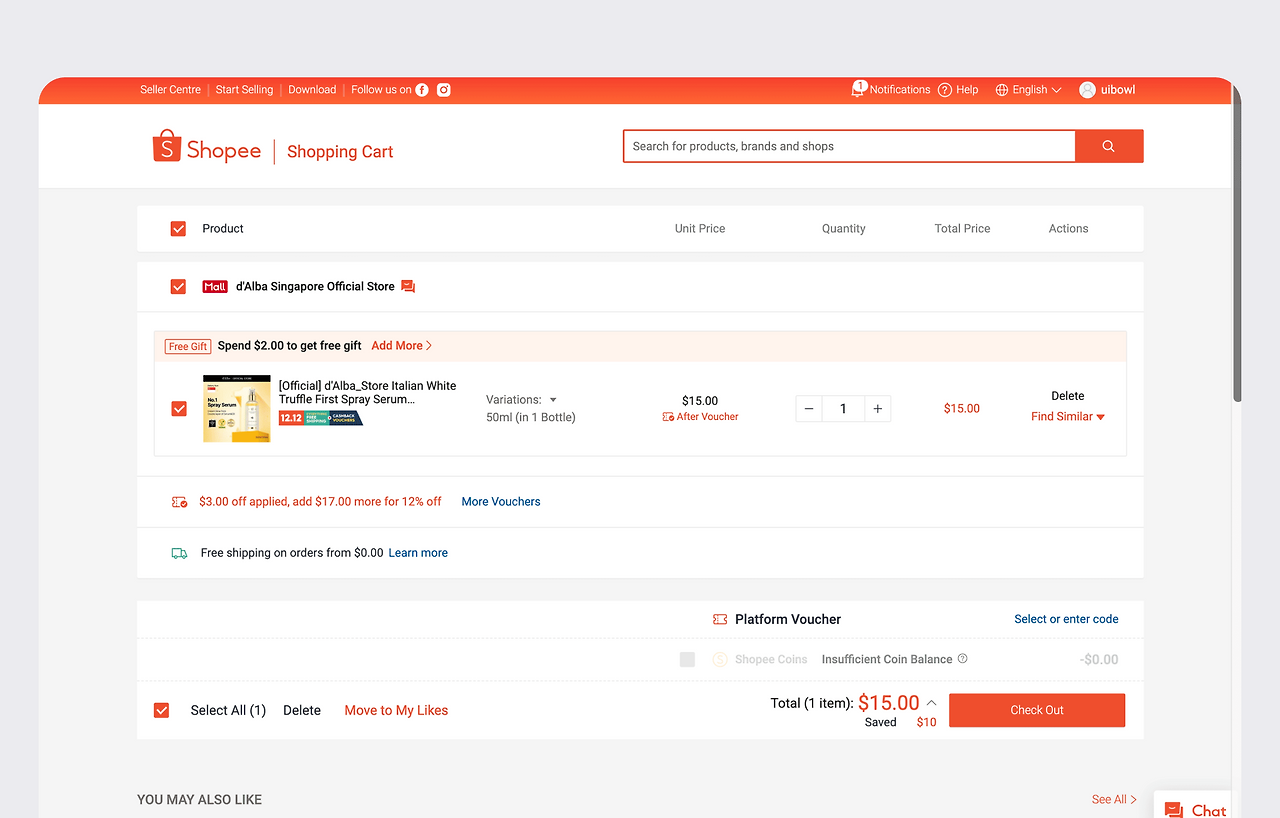Viewport: 1280px width, 818px height.
Task: Uncheck the Truffle First Spray Serum item checkbox
Action: pyautogui.click(x=179, y=409)
